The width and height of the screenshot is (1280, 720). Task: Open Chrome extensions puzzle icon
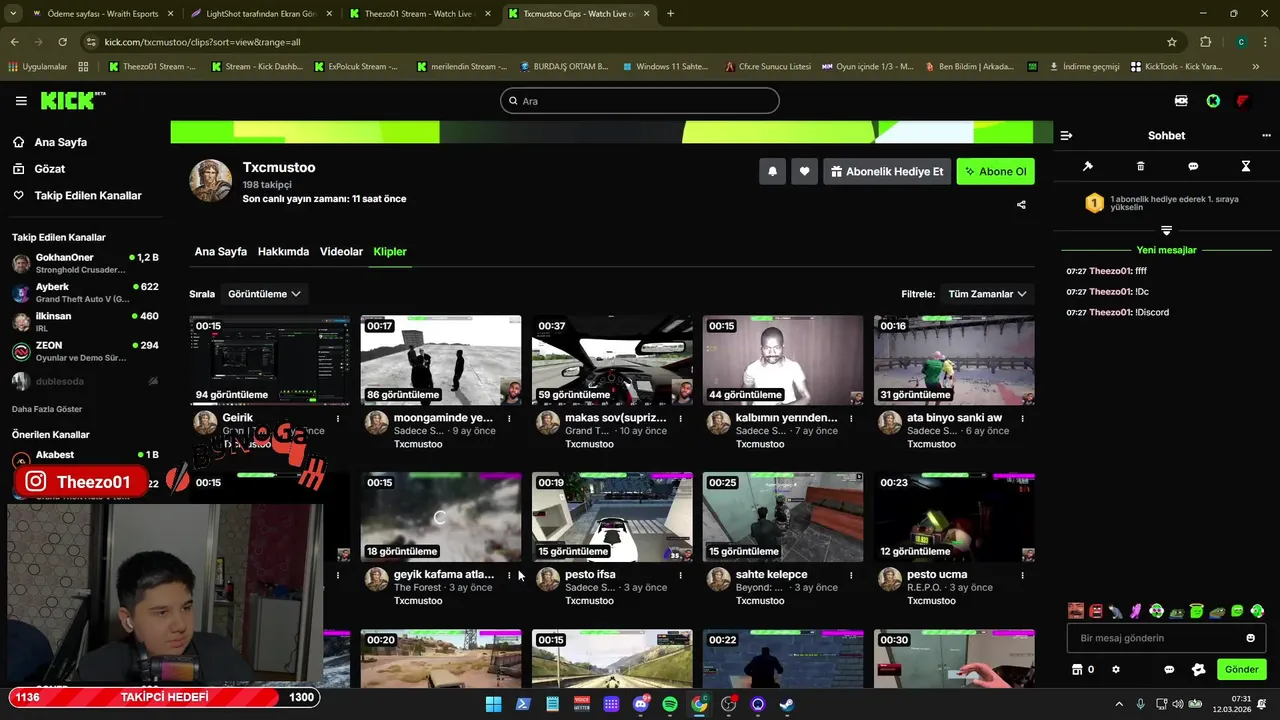coord(1205,42)
